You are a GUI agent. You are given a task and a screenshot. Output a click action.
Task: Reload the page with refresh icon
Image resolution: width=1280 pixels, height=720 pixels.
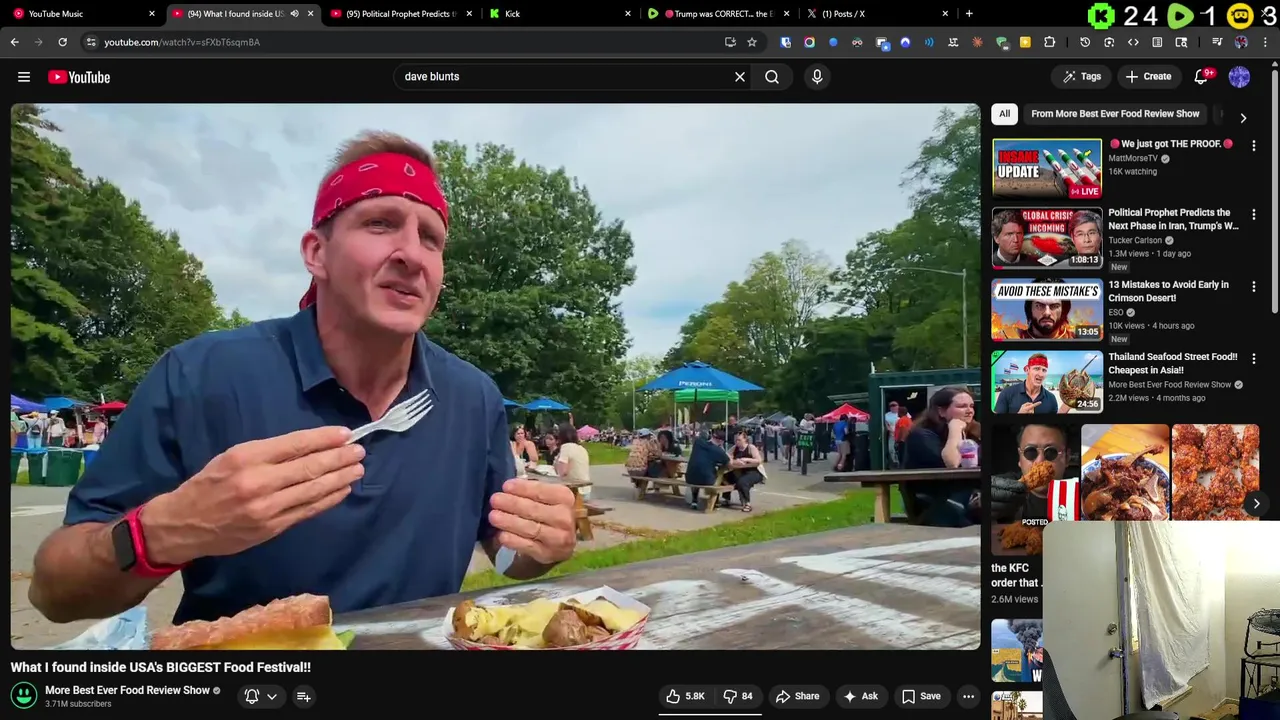[x=62, y=42]
